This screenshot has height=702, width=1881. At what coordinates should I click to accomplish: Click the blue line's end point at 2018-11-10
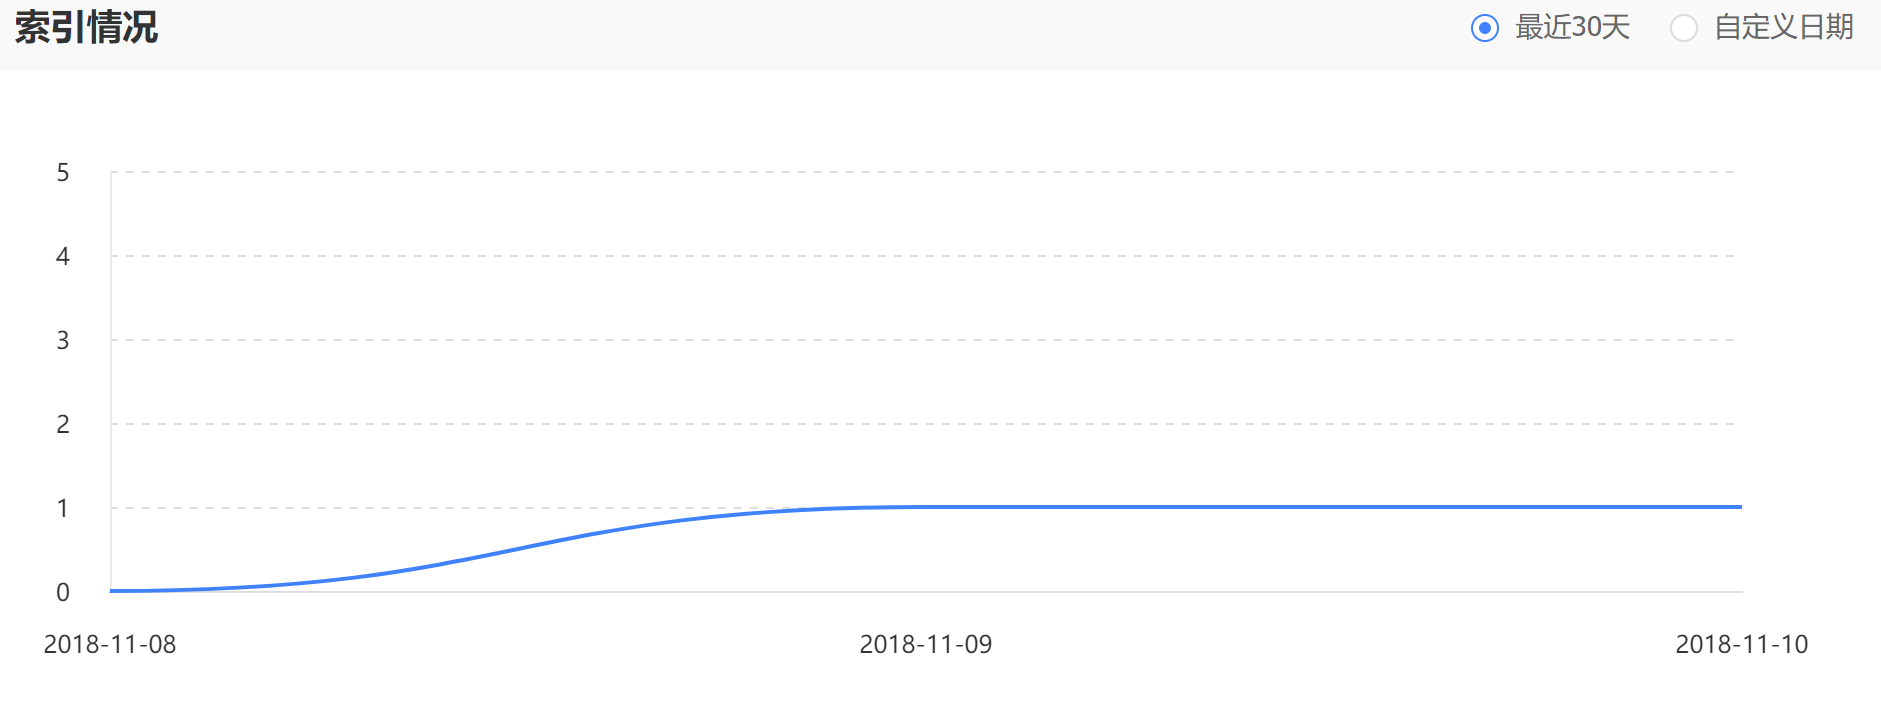tap(1740, 507)
